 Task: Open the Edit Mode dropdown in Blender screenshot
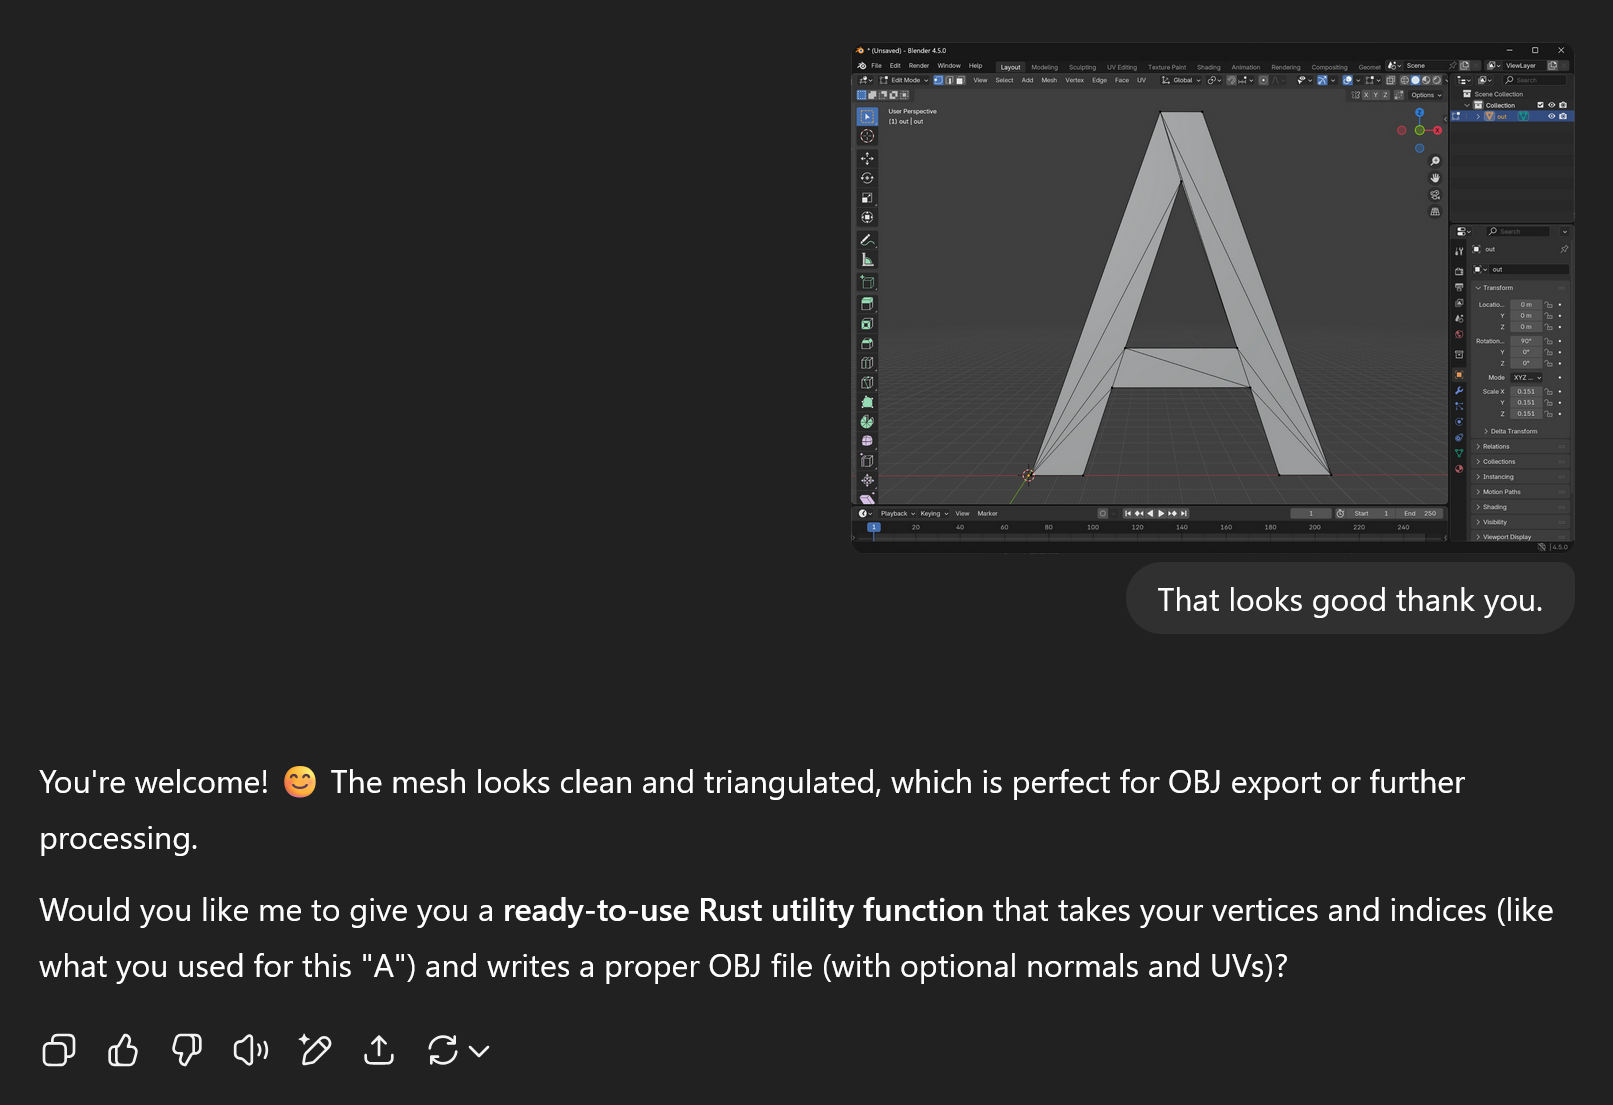[x=904, y=80]
